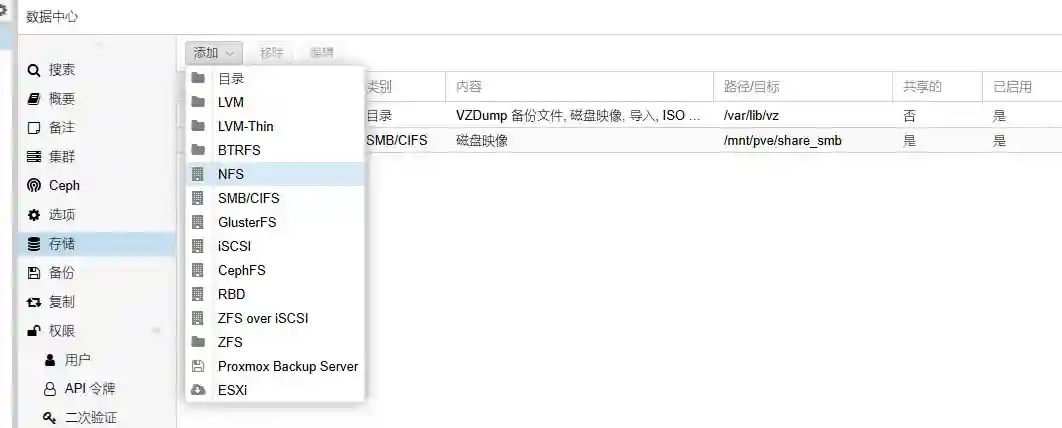Click the building icon next to RBD
The height and width of the screenshot is (428, 1062).
click(198, 295)
